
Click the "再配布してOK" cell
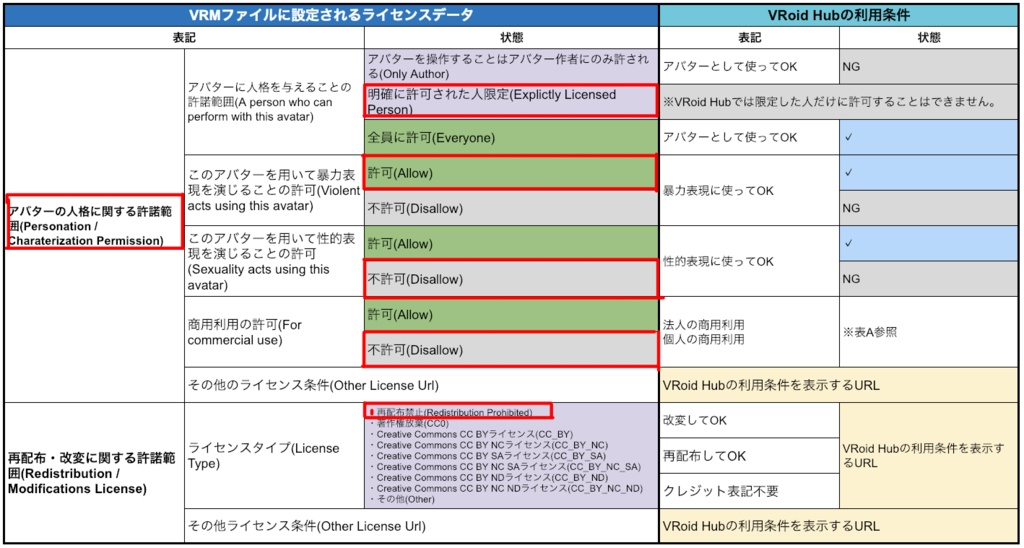[749, 455]
